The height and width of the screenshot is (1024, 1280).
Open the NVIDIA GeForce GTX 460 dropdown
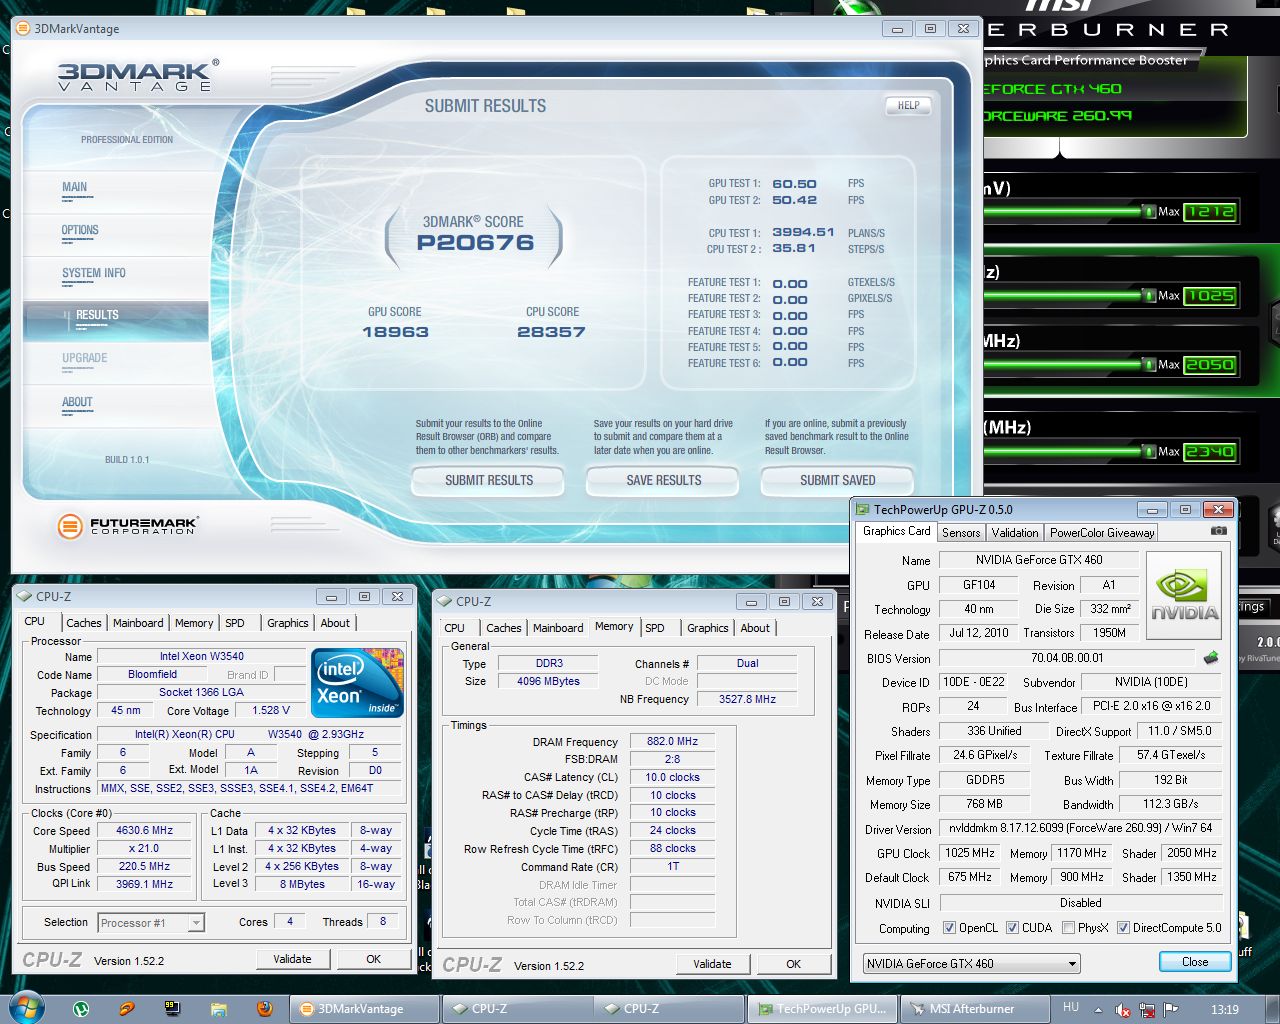[x=971, y=964]
